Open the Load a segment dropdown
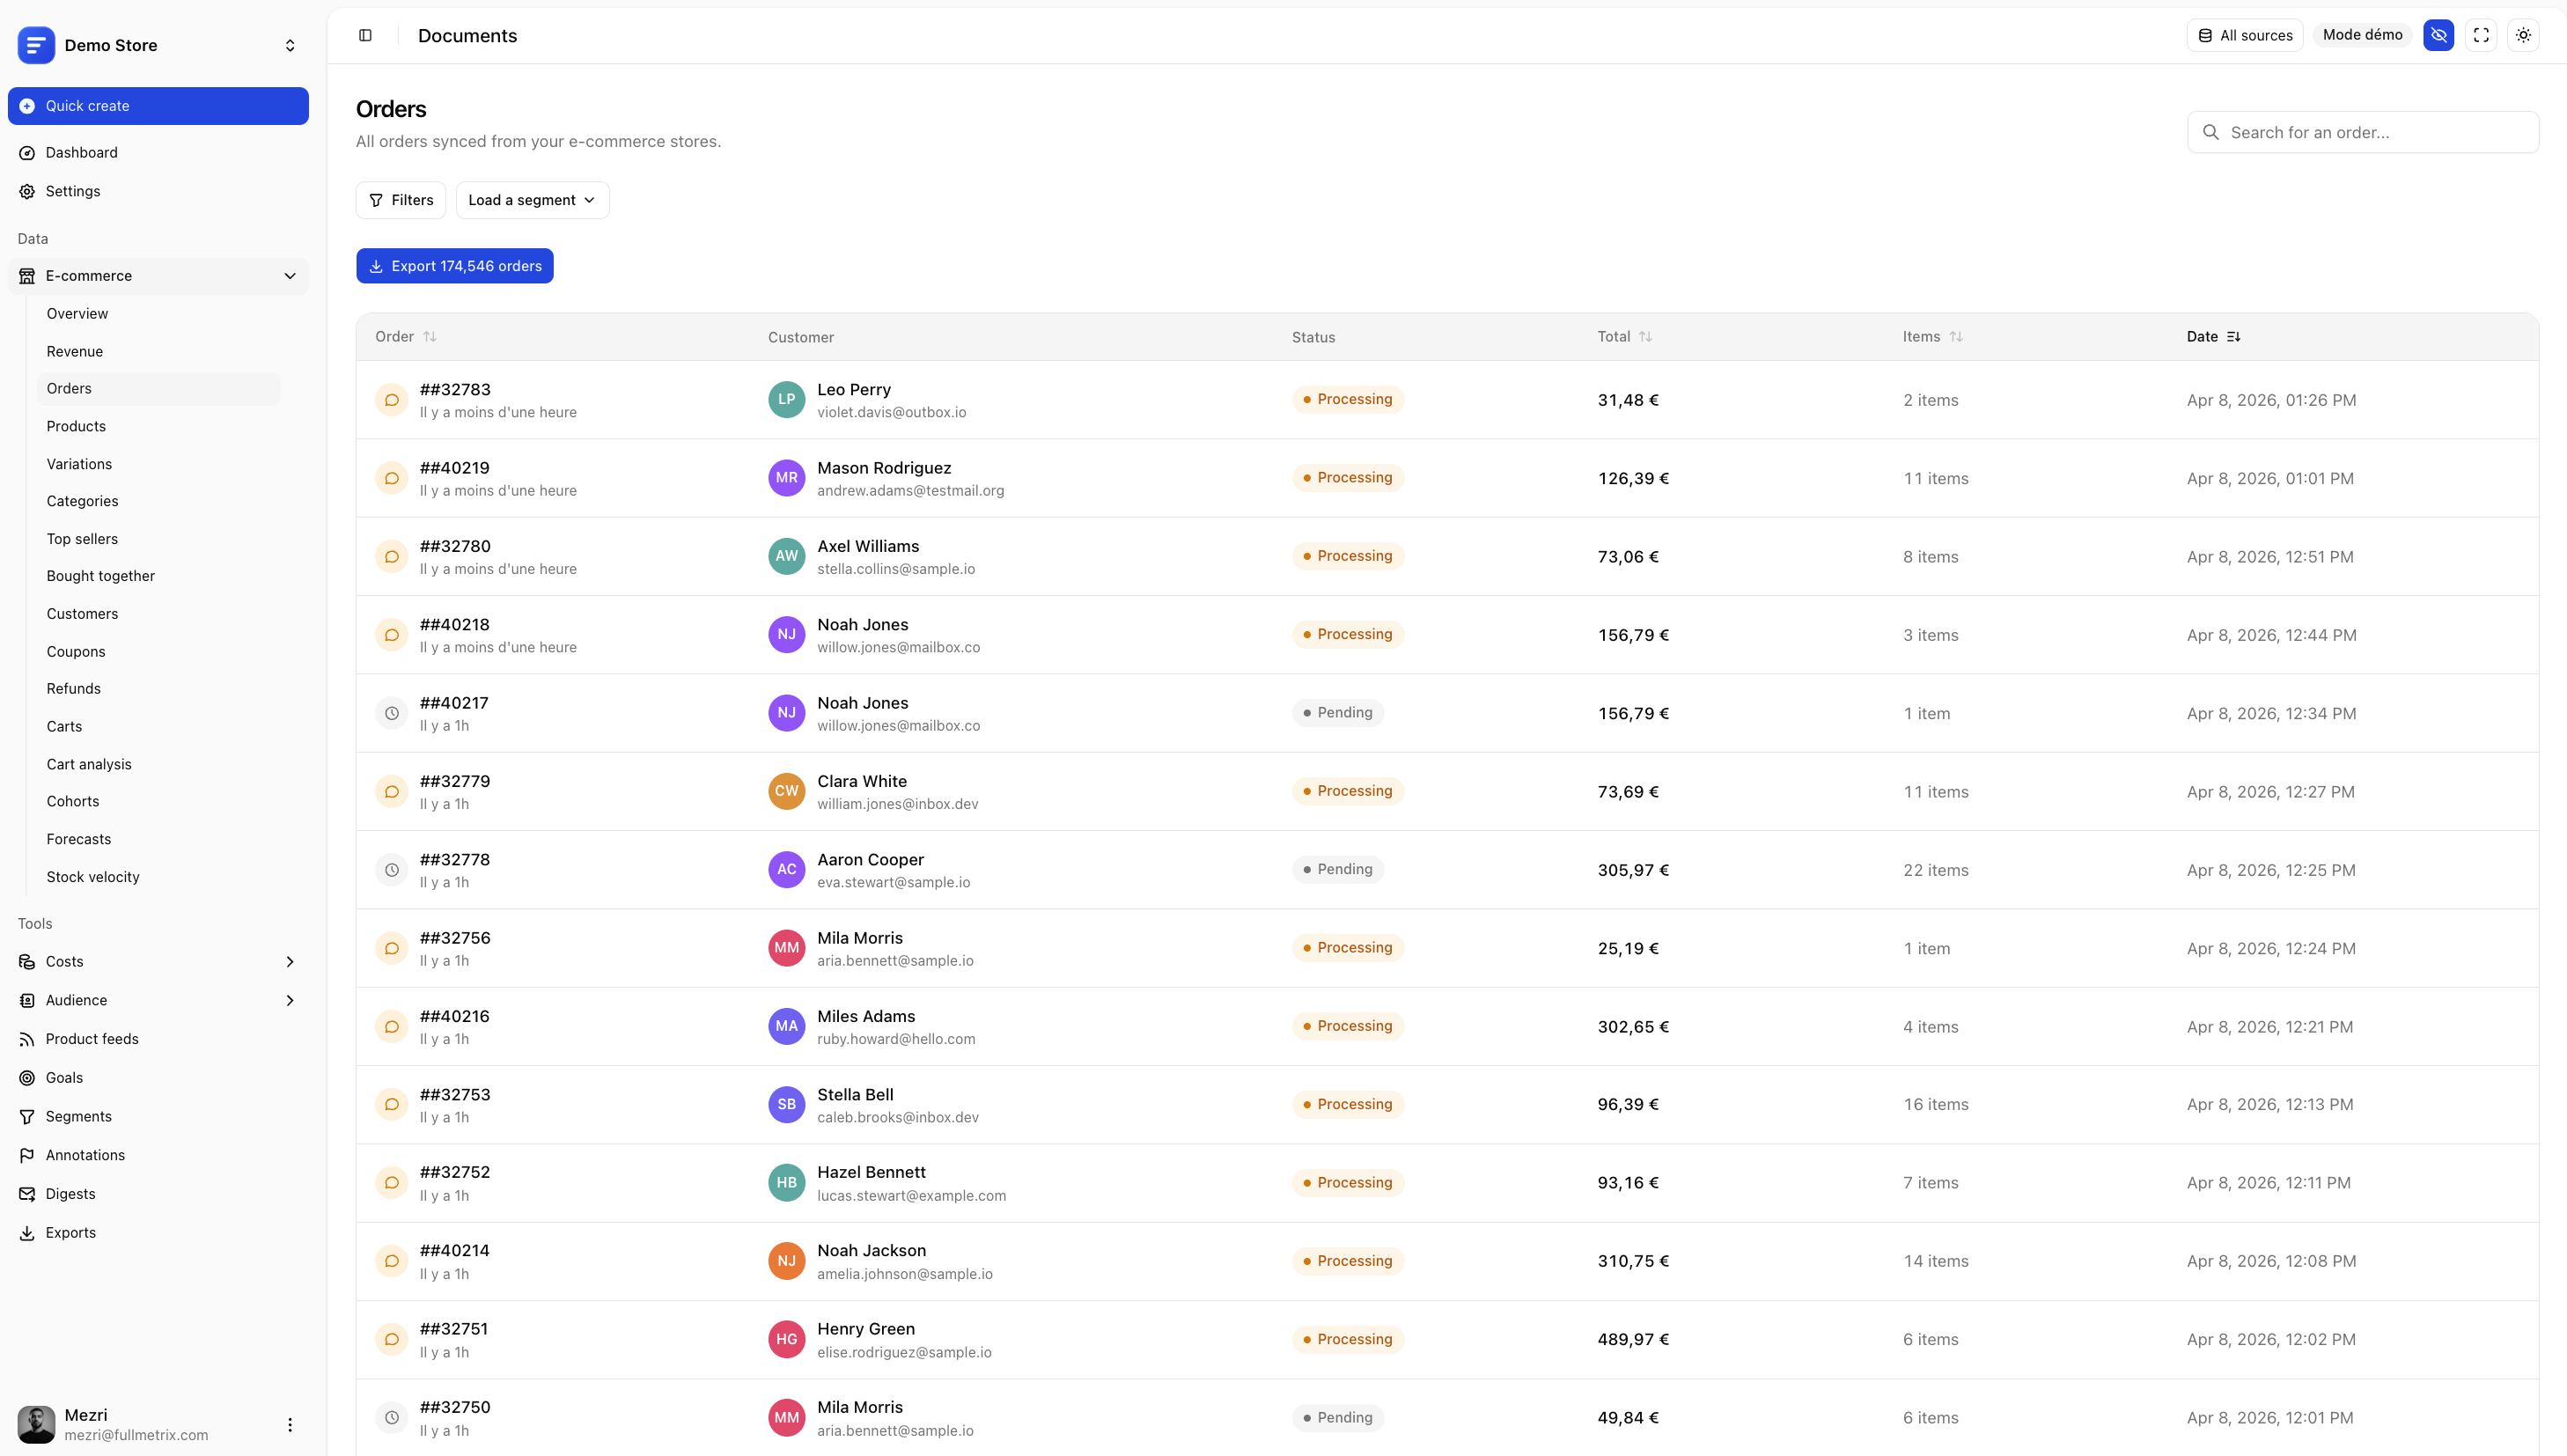This screenshot has width=2567, height=1456. pos(531,199)
